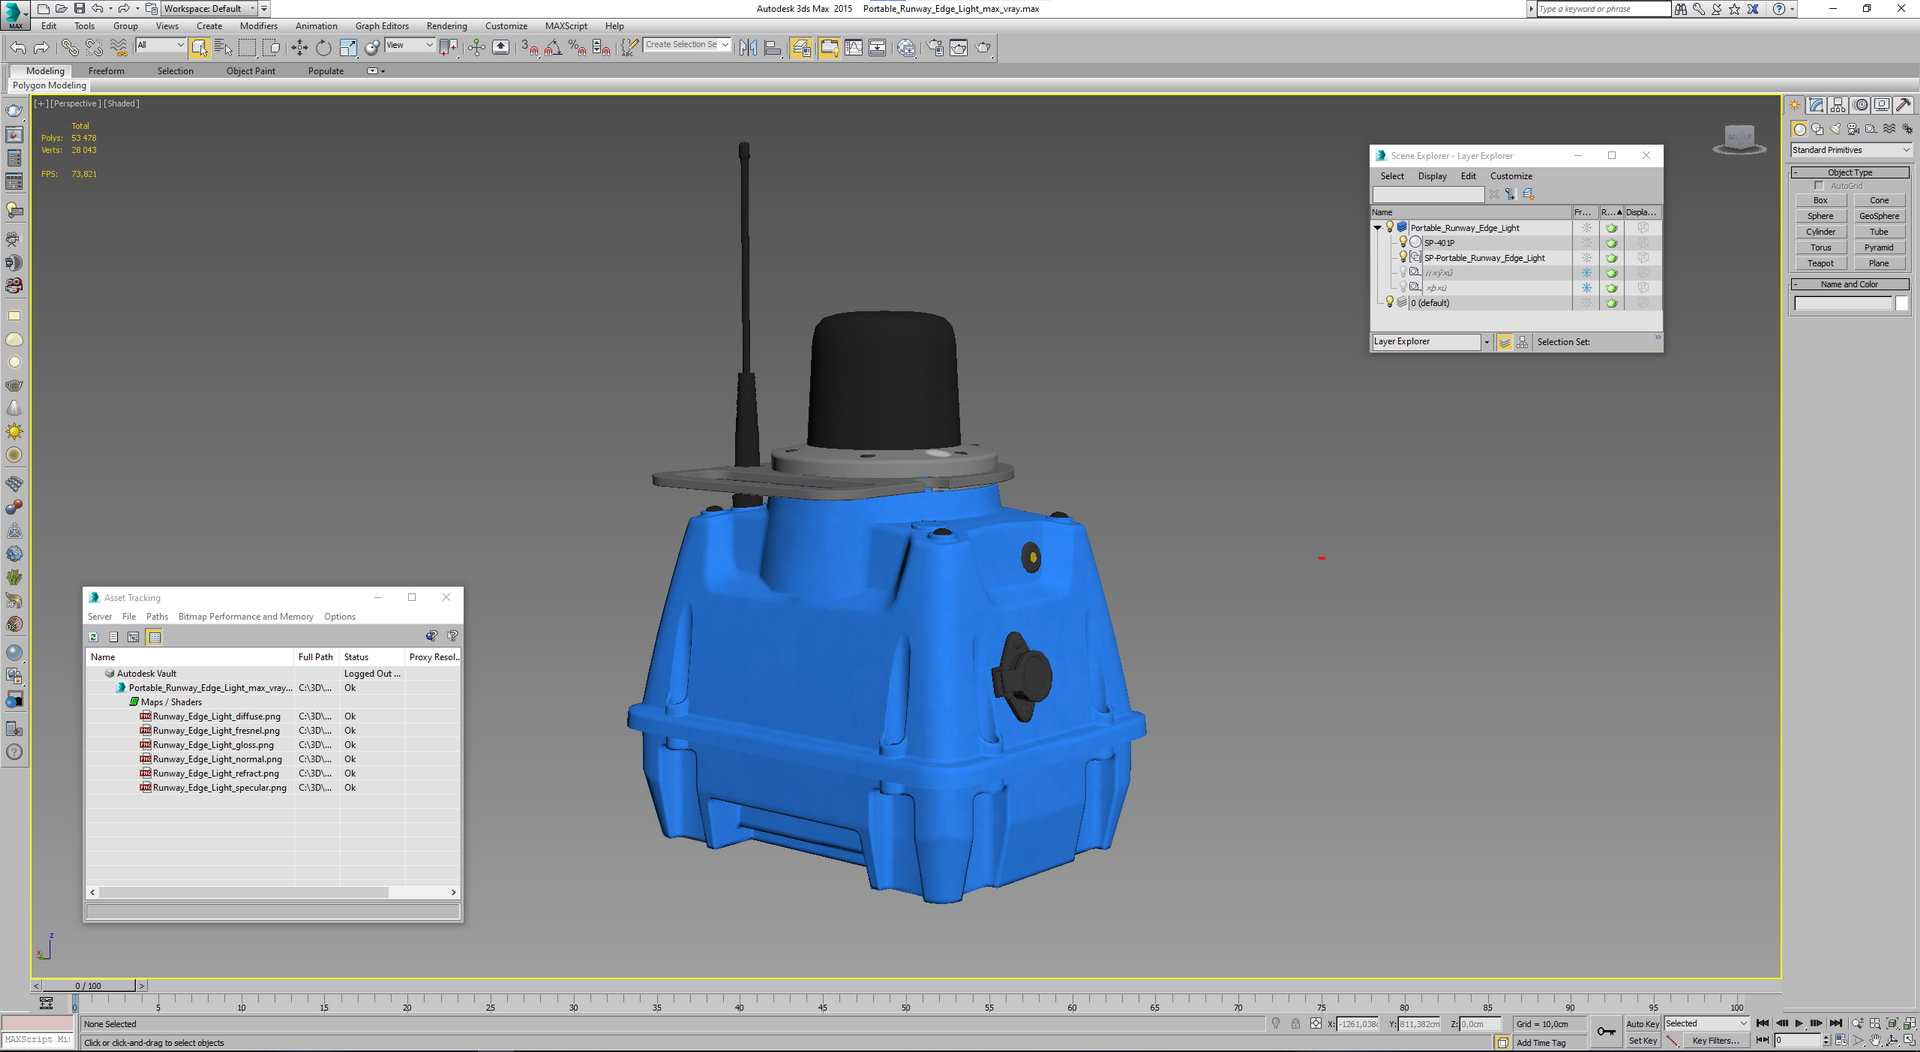This screenshot has height=1052, width=1920.
Task: Open the Hierarchy panel tab icon
Action: coord(1838,105)
